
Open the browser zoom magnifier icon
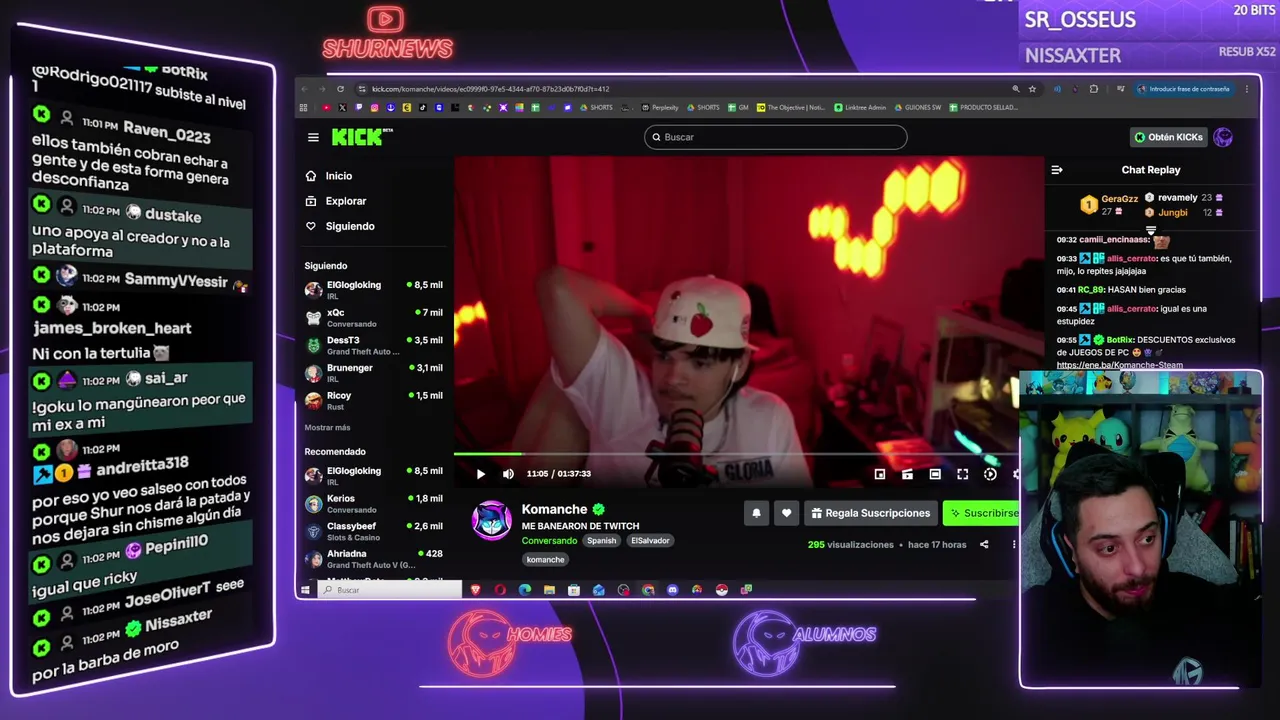click(1015, 89)
